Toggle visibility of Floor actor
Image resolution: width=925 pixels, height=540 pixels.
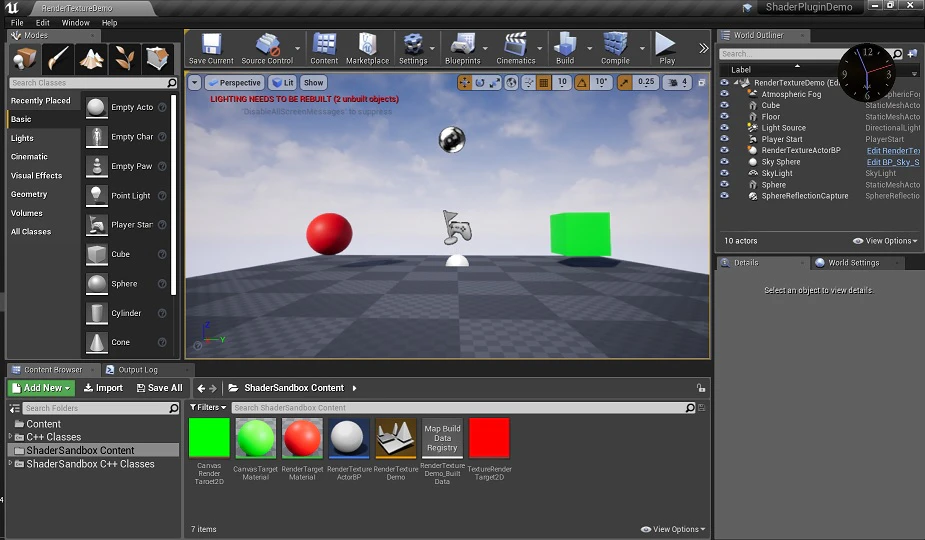[724, 116]
